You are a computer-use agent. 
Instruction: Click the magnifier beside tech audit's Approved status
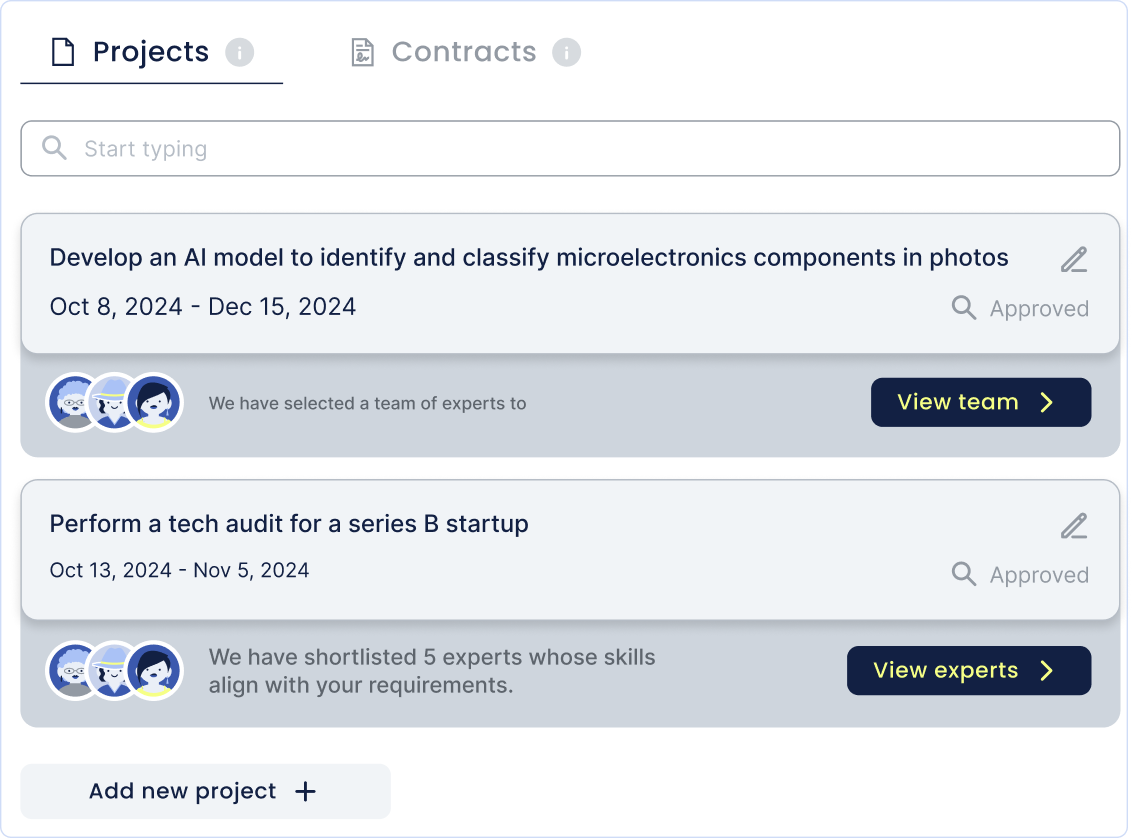coord(964,574)
